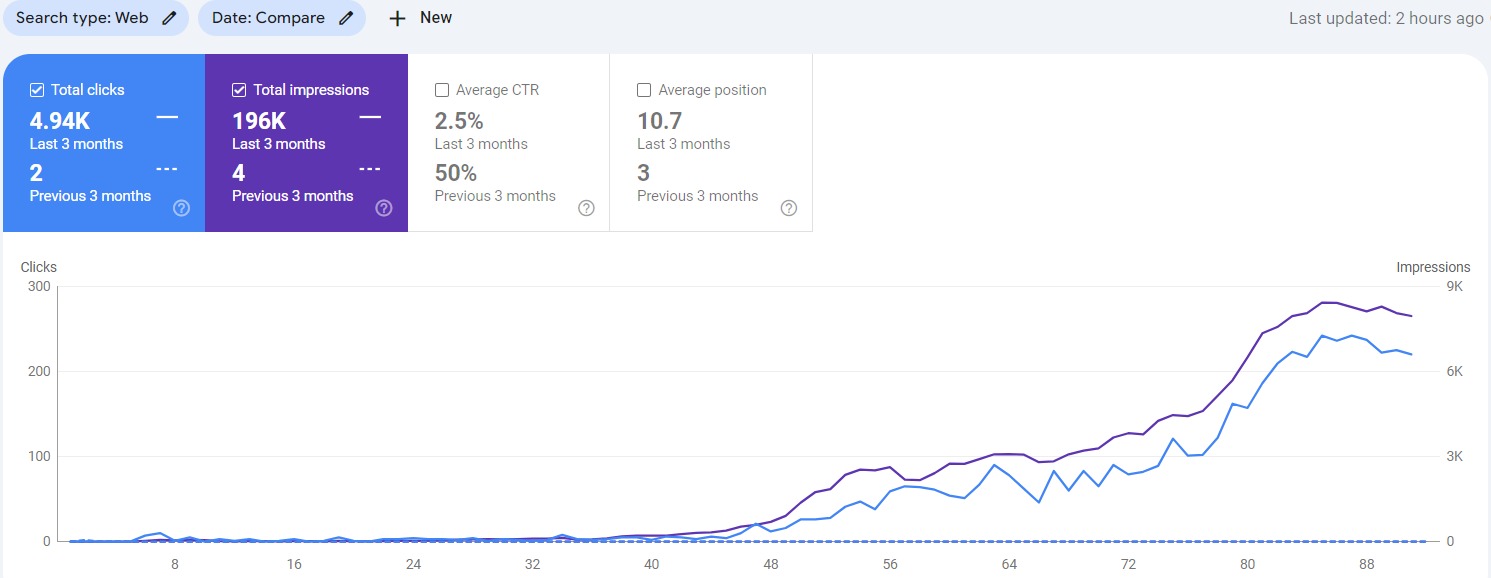Uncheck the Total impressions checkbox
The height and width of the screenshot is (578, 1491).
239,90
